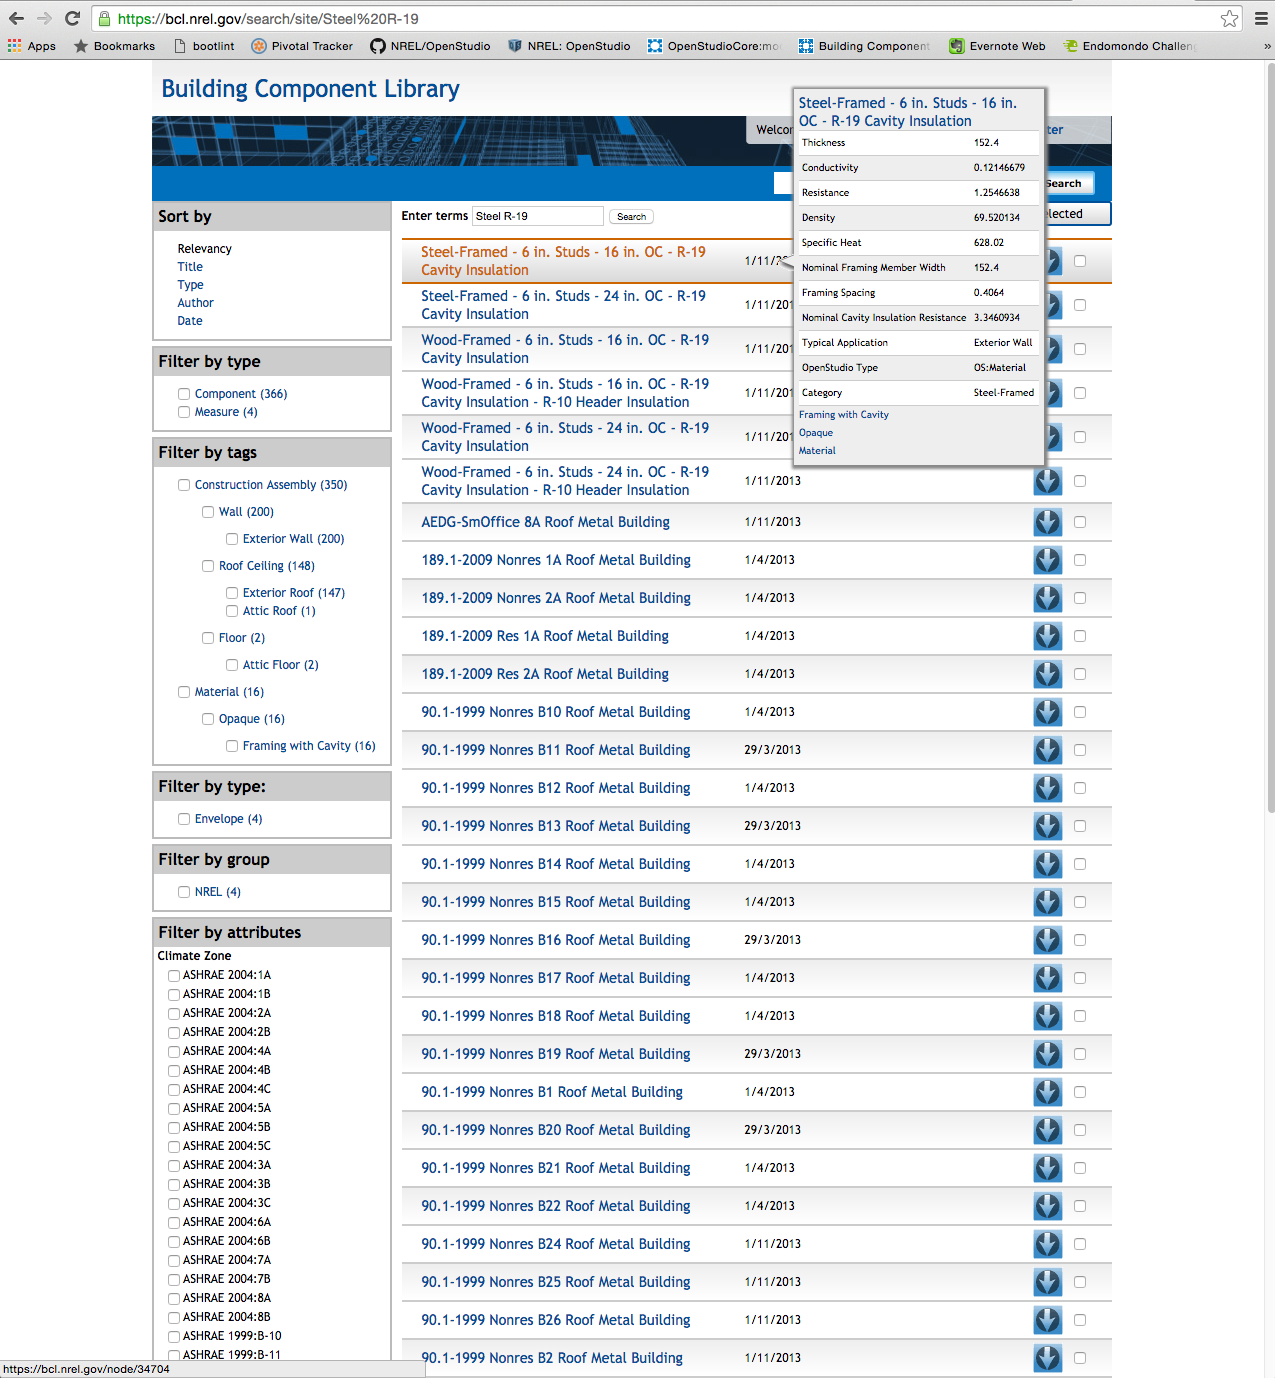1275x1378 pixels.
Task: Open 90.1-1999 Nonres B24 Roof Metal Building link
Action: point(556,1244)
